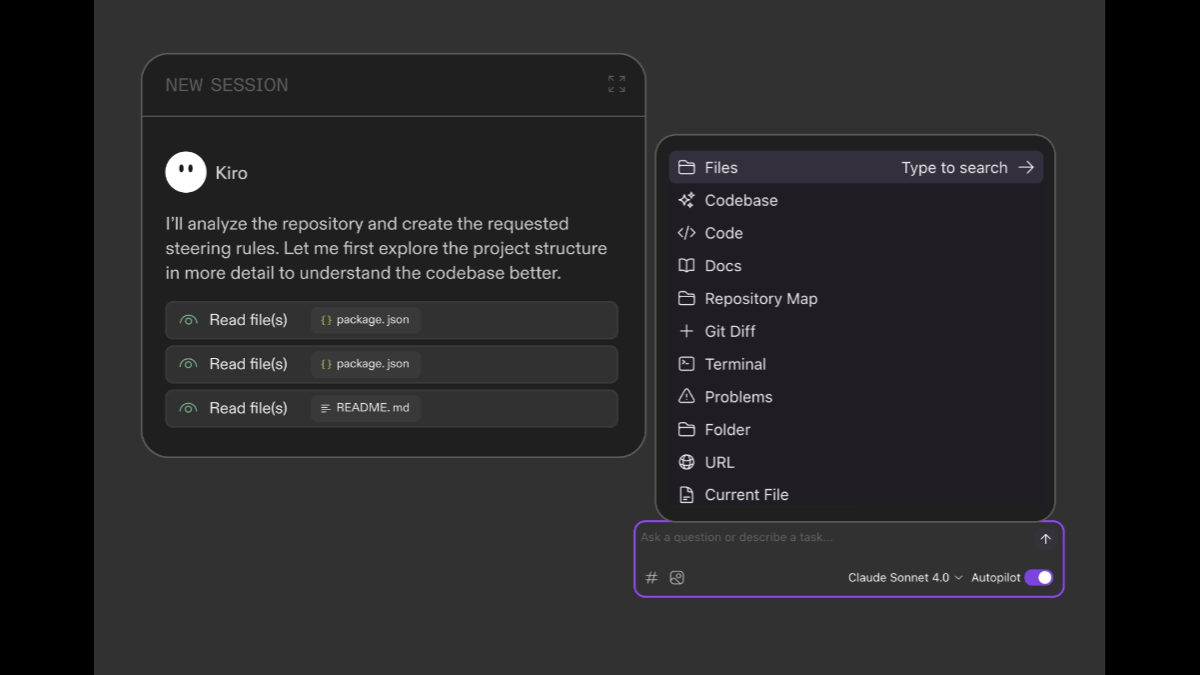Pick the URL globe option
1200x675 pixels.
click(x=718, y=462)
